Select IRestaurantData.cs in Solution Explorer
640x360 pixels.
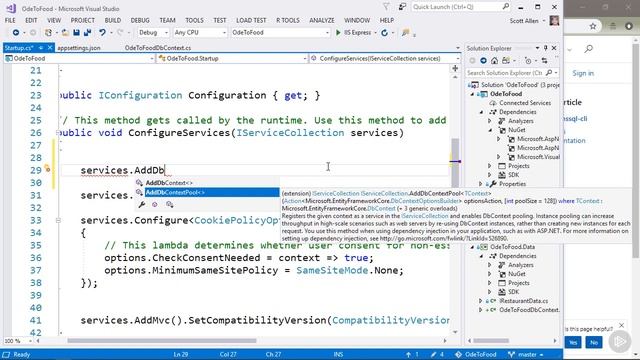[524, 301]
